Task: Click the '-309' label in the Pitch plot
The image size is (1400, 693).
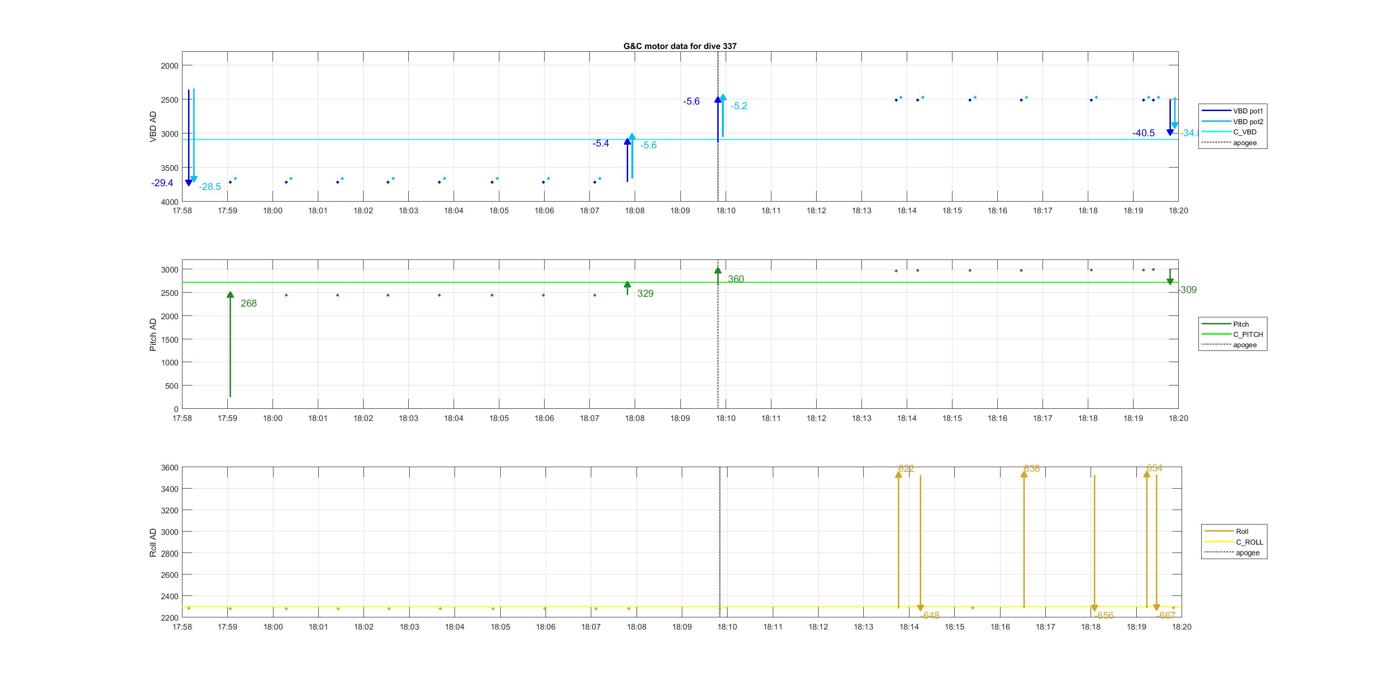Action: pyautogui.click(x=1187, y=290)
